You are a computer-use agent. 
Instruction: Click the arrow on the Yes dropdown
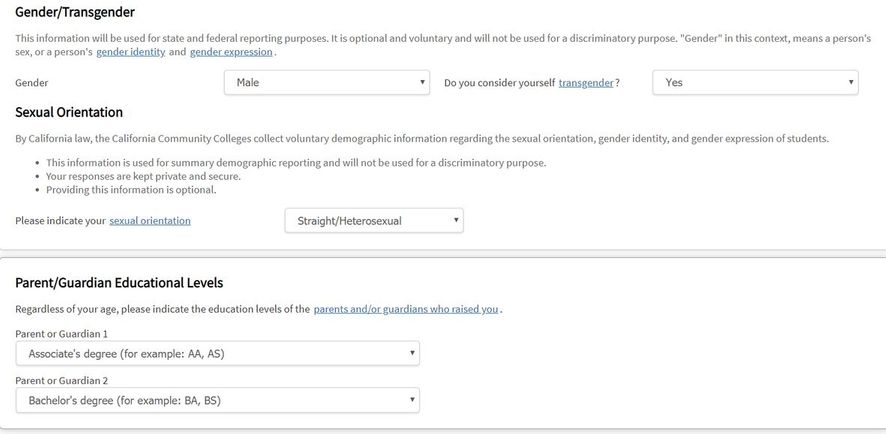pos(850,83)
